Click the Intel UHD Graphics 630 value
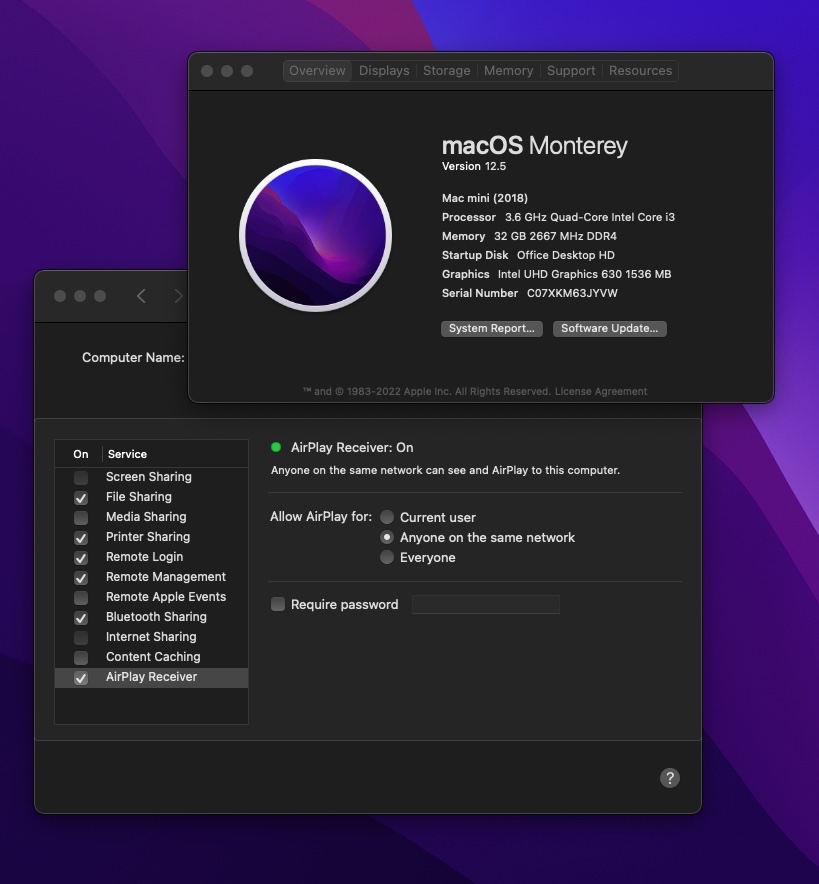This screenshot has height=884, width=819. [x=585, y=275]
